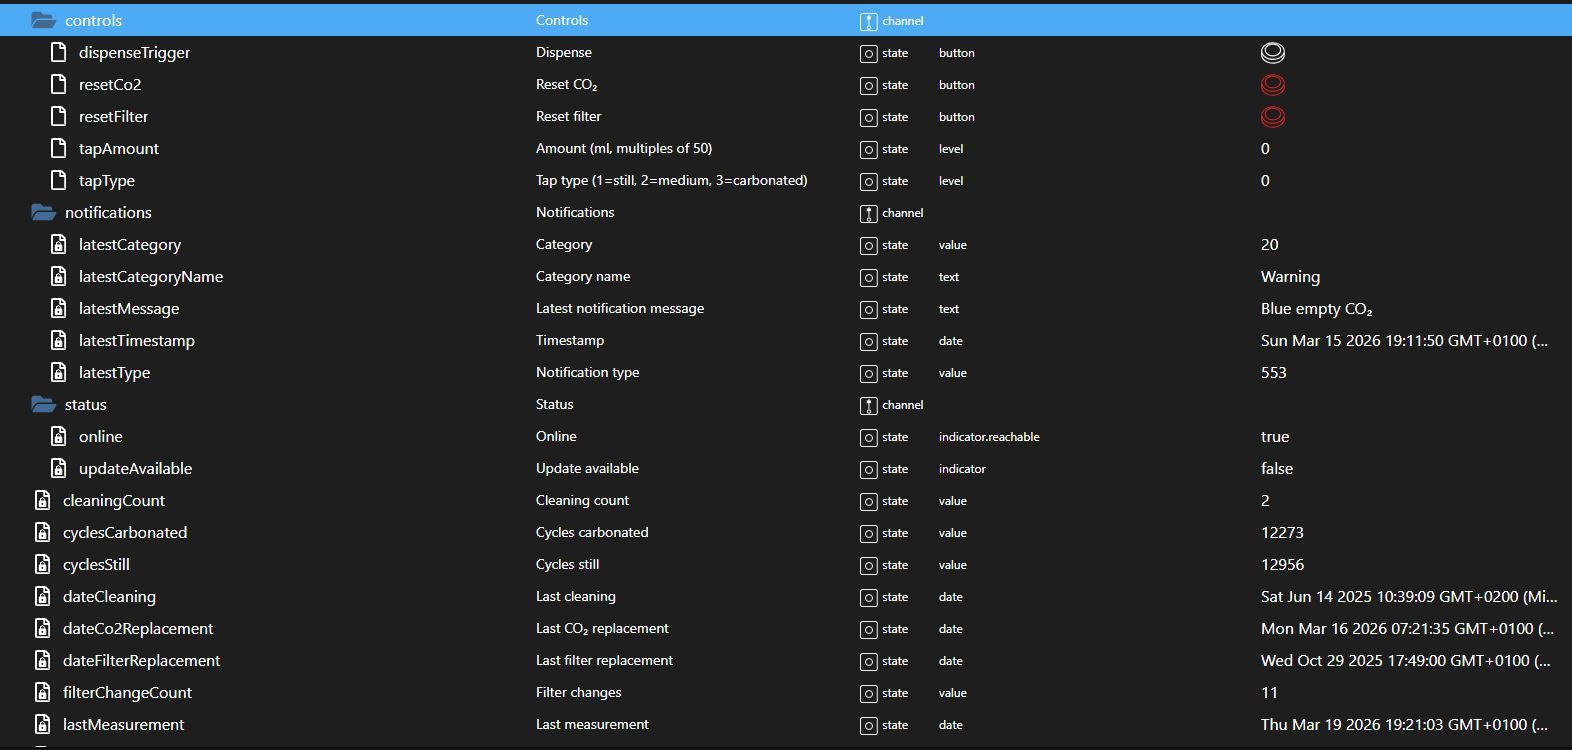Click the red Reset CO₂ button icon

(1272, 85)
